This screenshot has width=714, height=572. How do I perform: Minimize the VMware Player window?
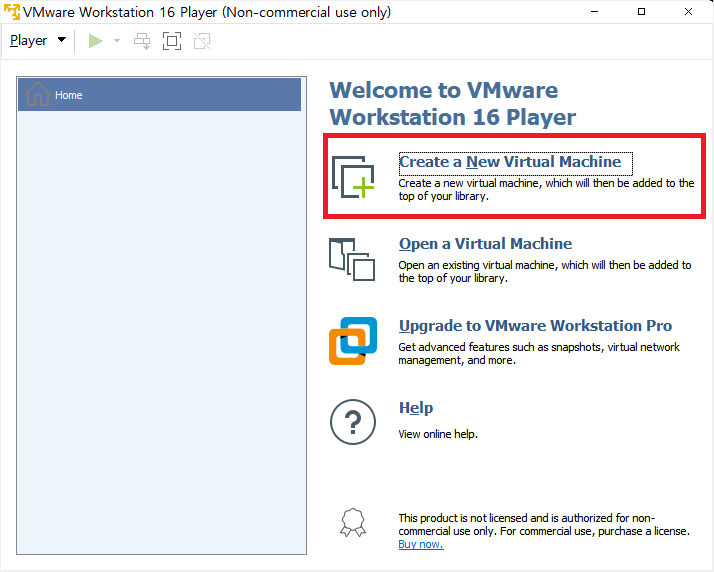click(594, 12)
